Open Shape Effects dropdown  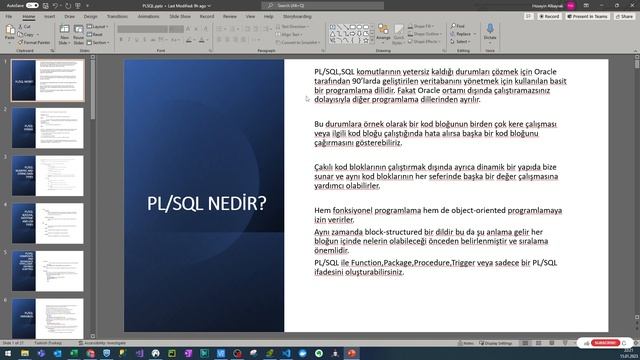pos(424,42)
